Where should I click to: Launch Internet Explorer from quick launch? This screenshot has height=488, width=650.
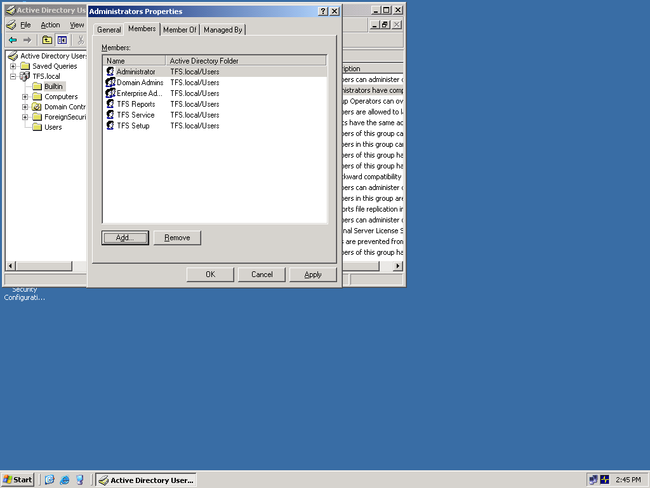pos(64,480)
